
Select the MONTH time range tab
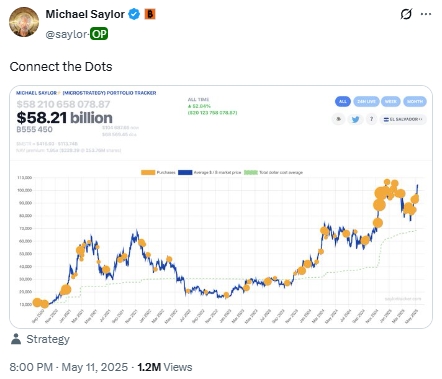(x=415, y=101)
